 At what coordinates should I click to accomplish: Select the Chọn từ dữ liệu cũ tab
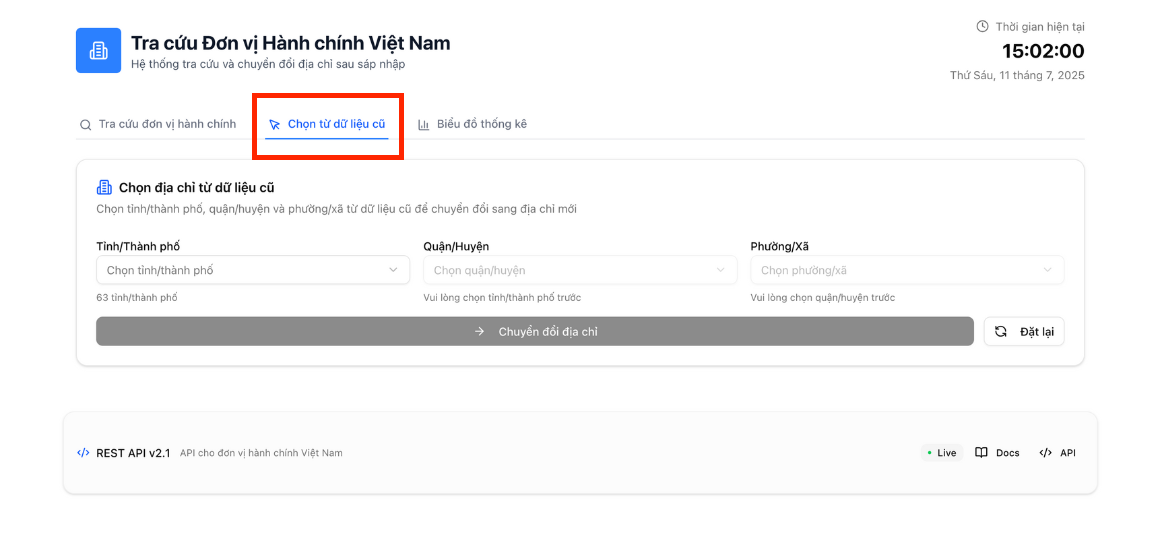coord(335,124)
